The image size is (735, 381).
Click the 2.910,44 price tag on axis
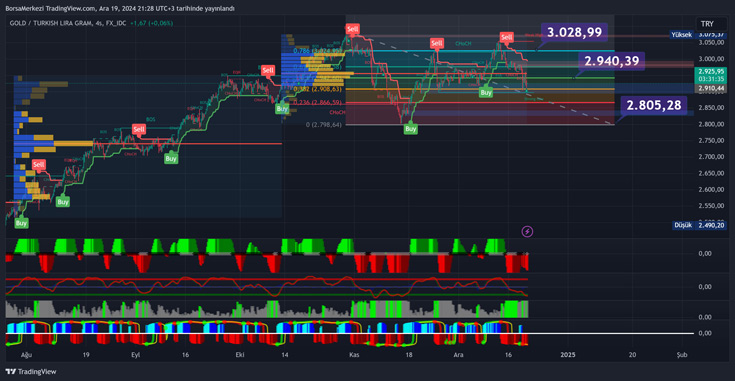point(711,89)
